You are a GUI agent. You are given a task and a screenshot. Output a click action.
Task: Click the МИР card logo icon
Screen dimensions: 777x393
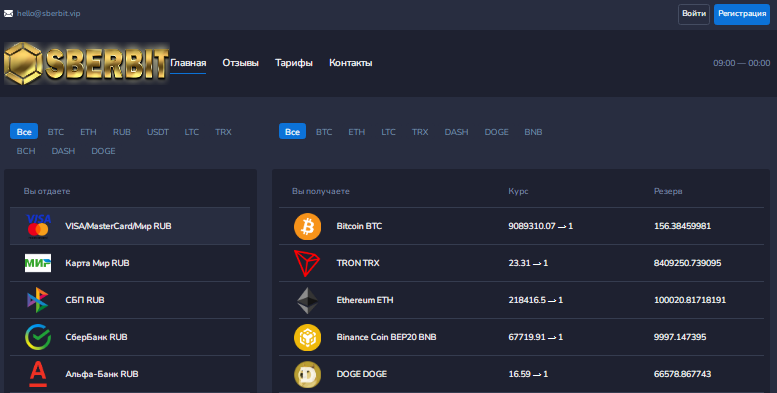[38, 263]
